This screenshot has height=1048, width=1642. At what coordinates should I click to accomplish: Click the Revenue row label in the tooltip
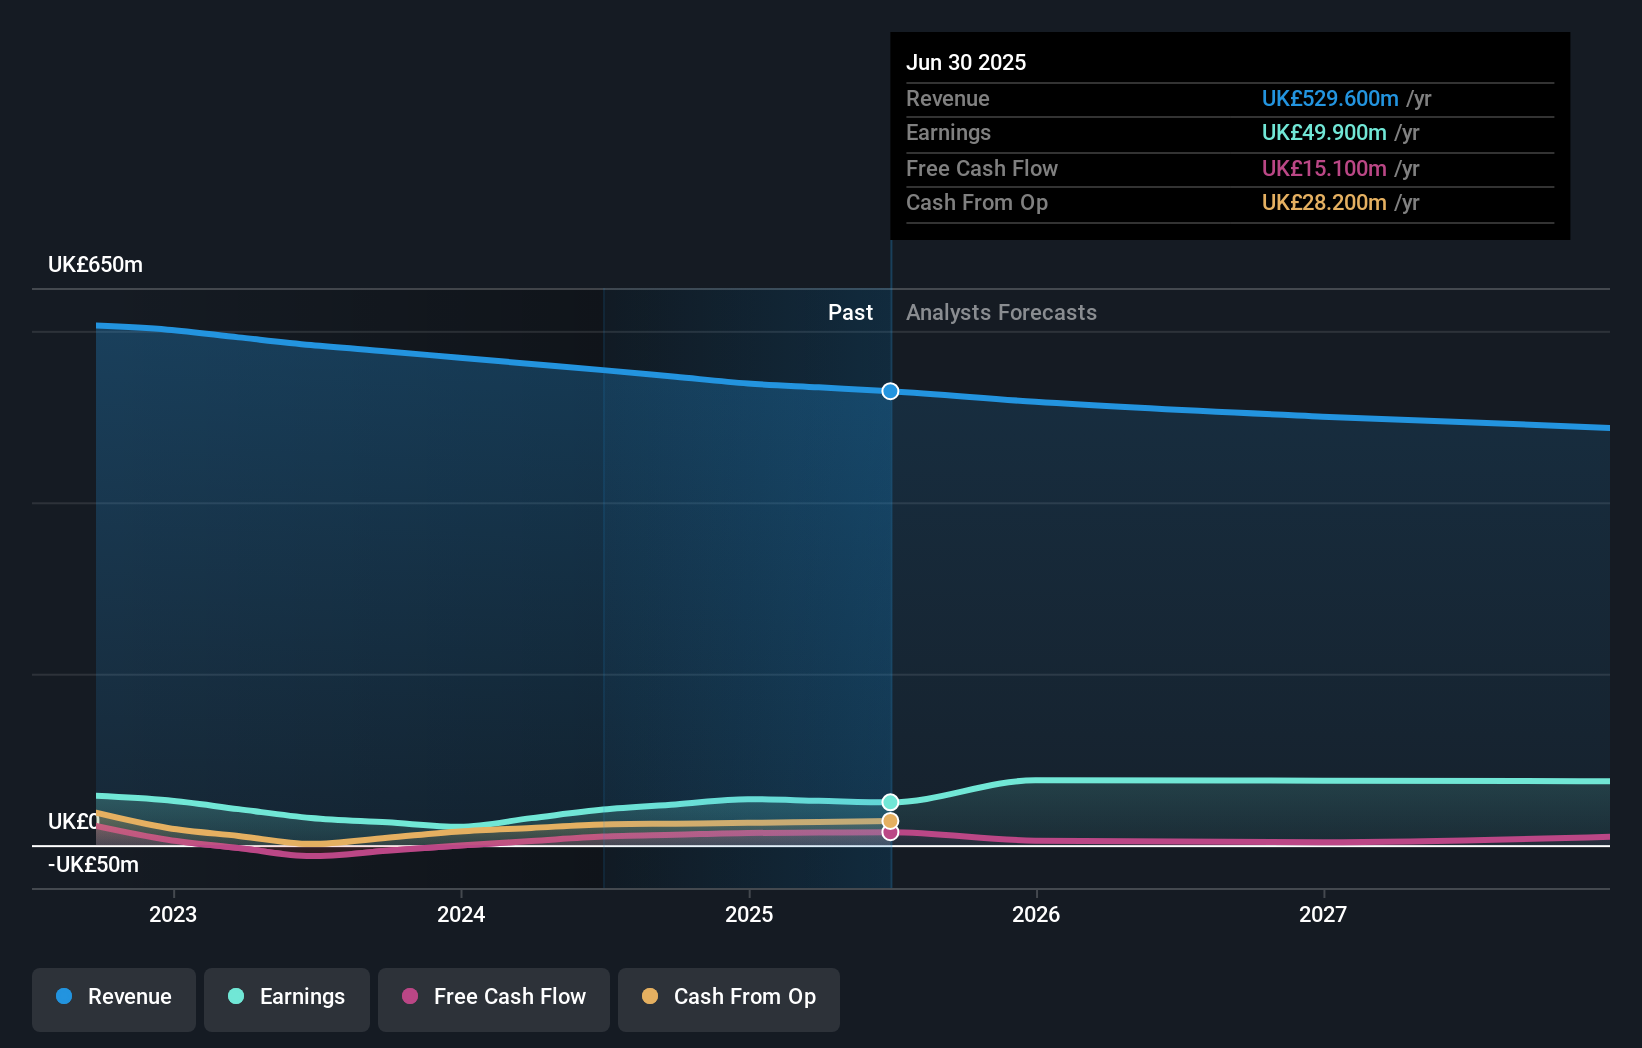948,99
